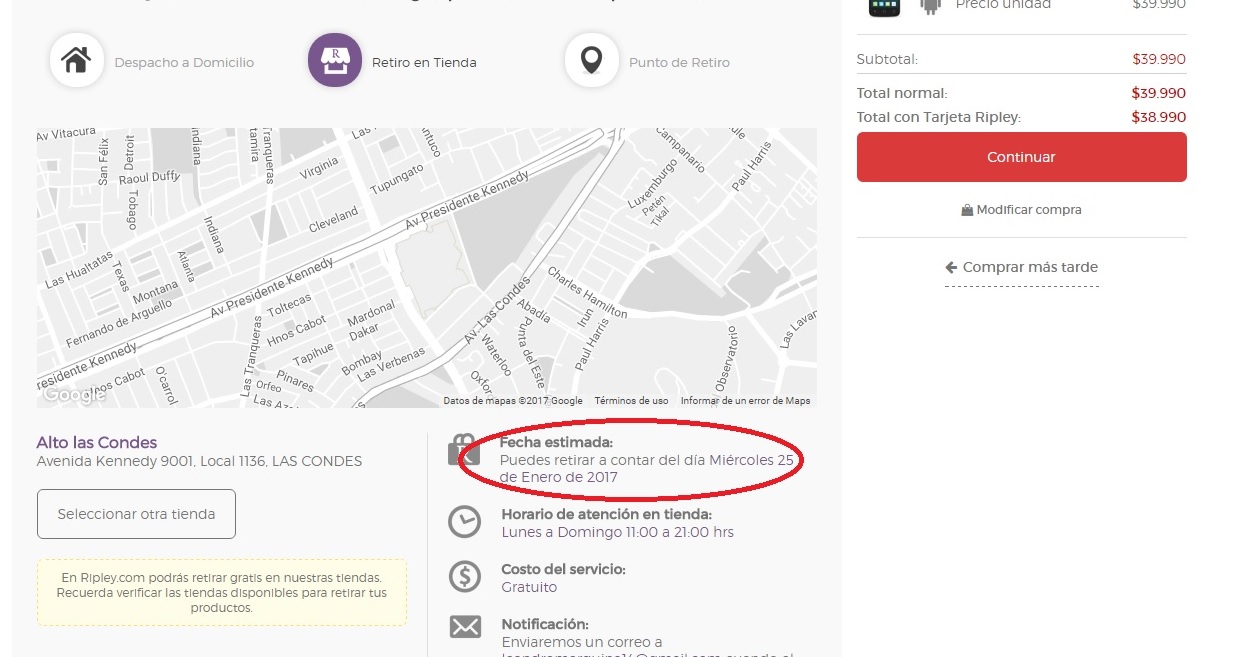Image resolution: width=1253 pixels, height=657 pixels.
Task: Click the product thumbnail in order summary
Action: tap(884, 6)
